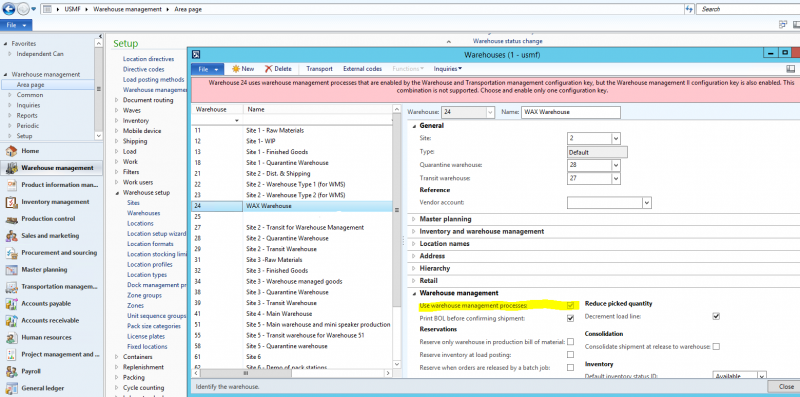
Task: Open the Quarantine warehouse dropdown
Action: [616, 165]
